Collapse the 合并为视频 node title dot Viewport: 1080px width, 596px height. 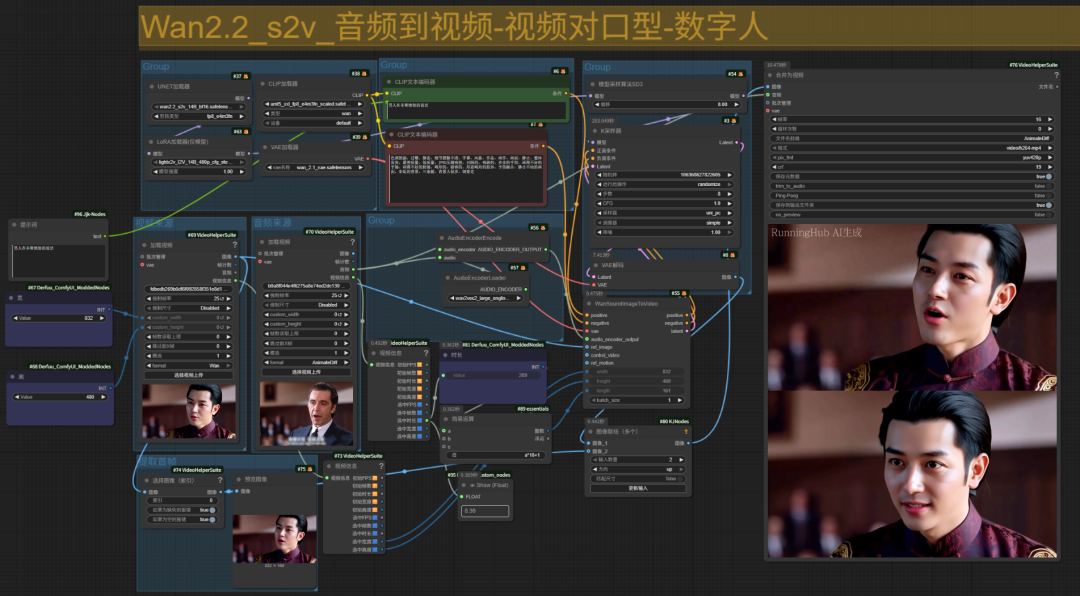click(770, 75)
